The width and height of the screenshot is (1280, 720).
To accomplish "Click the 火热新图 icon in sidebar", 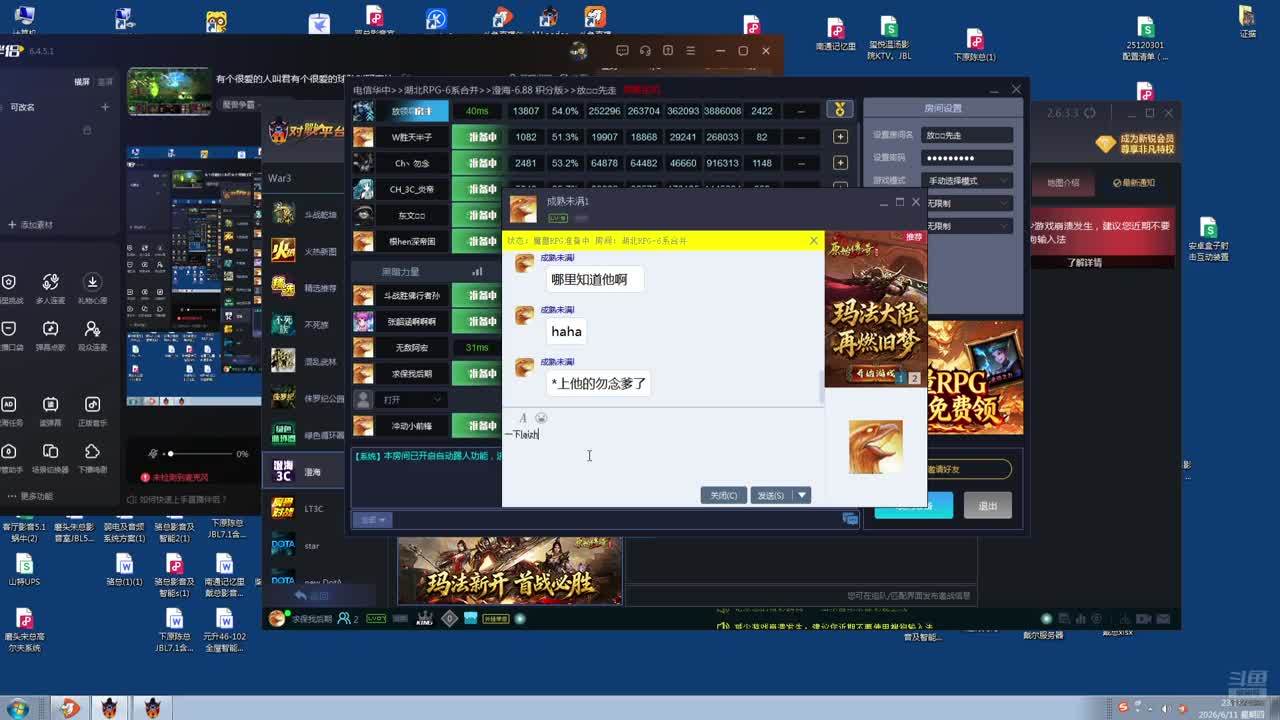I will coord(284,251).
